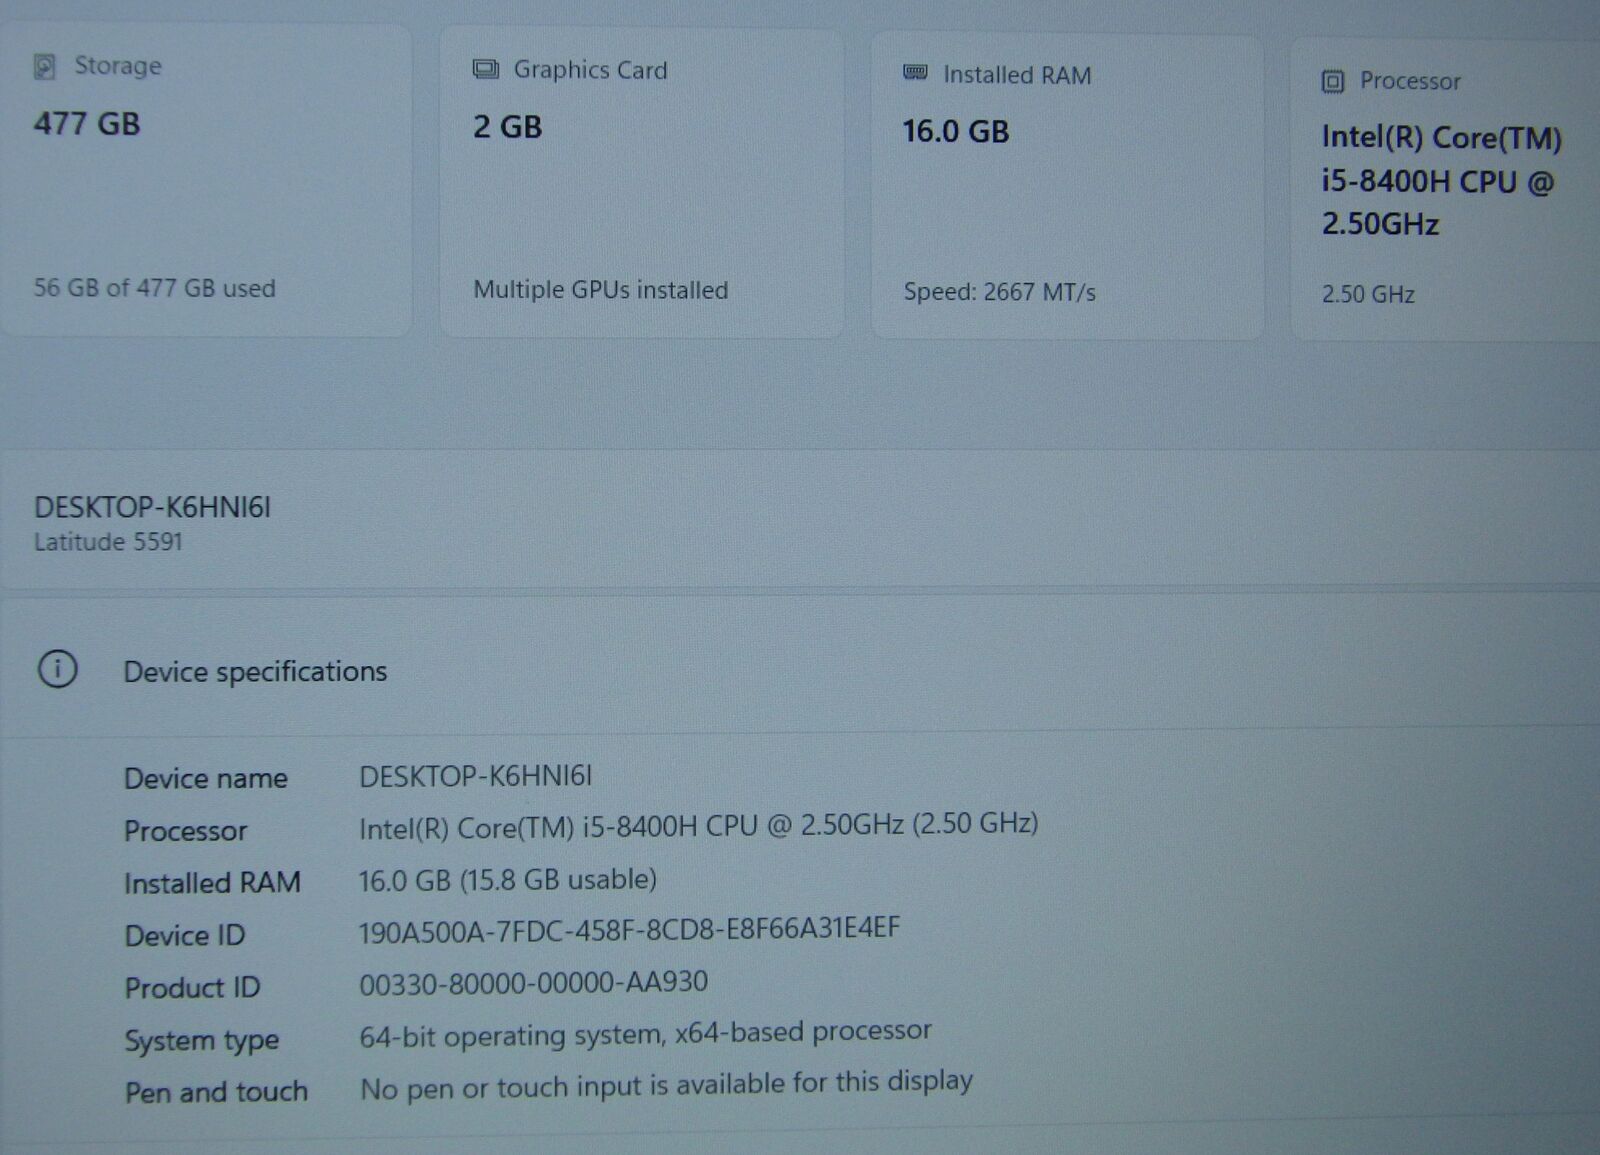This screenshot has width=1600, height=1155.
Task: Click the 56 GB of 477 GB used text
Action: click(x=154, y=288)
